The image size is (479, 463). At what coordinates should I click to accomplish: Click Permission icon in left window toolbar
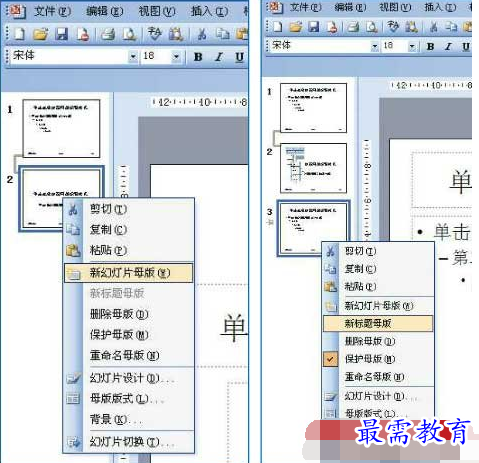[82, 33]
